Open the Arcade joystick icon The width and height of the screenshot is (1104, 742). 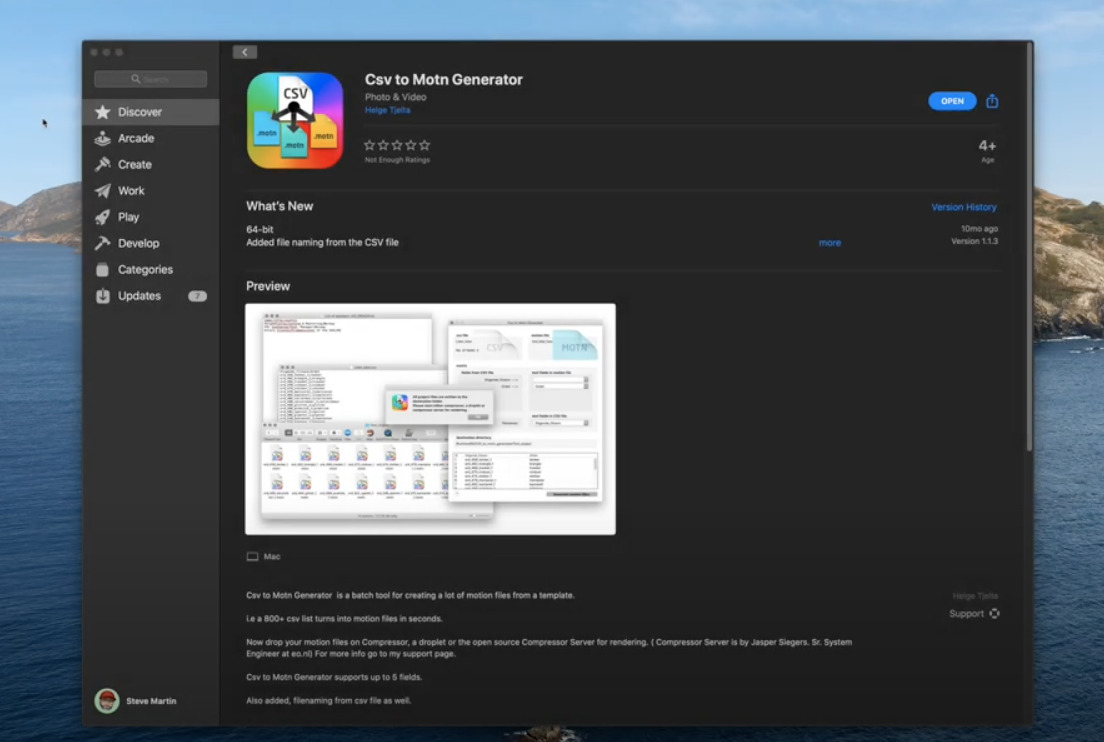(103, 138)
